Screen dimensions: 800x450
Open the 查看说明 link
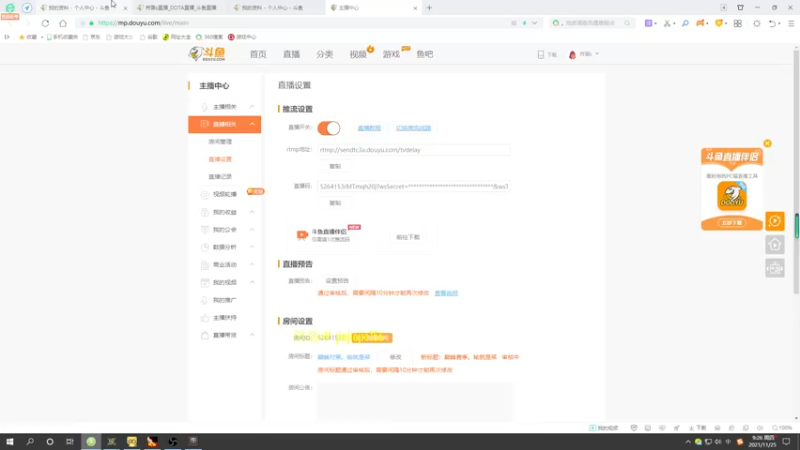446,293
